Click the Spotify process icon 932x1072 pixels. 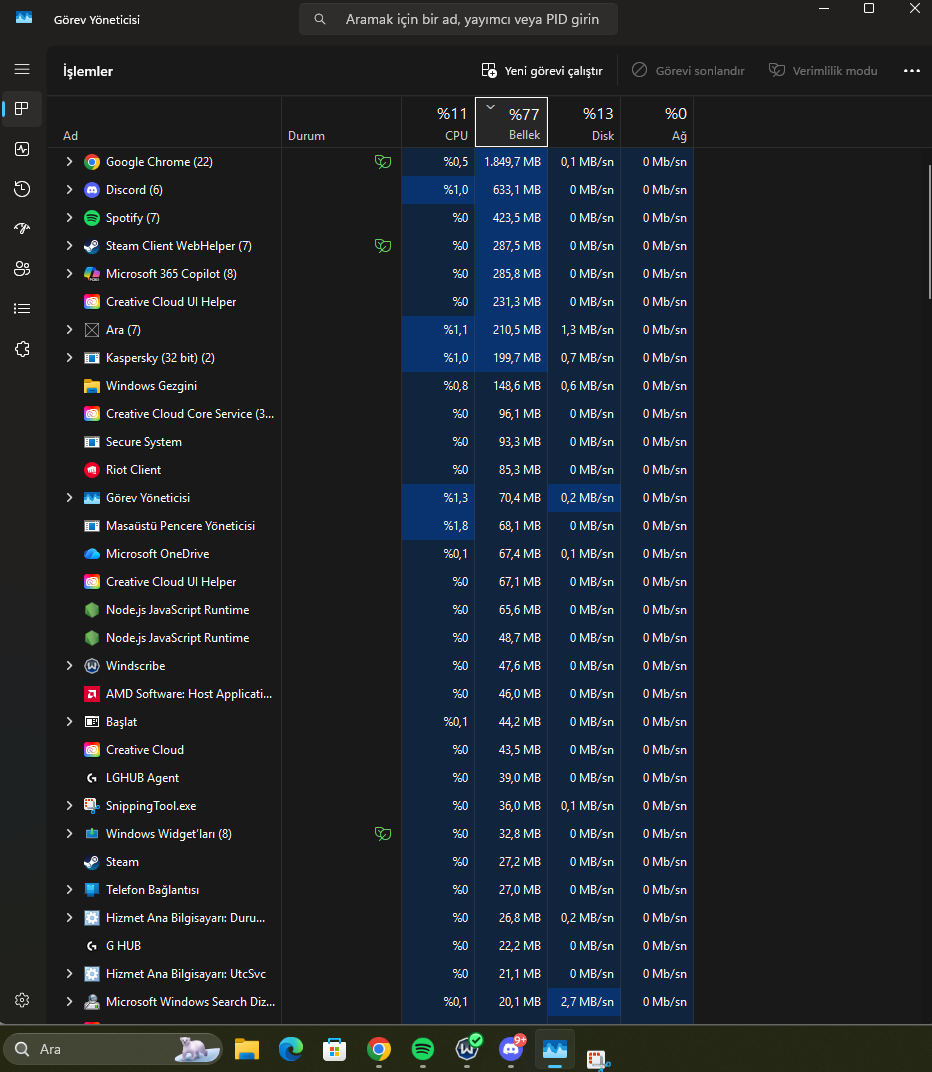point(92,218)
